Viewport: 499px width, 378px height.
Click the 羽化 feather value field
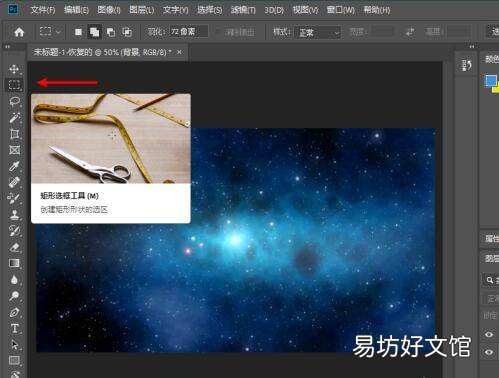189,32
